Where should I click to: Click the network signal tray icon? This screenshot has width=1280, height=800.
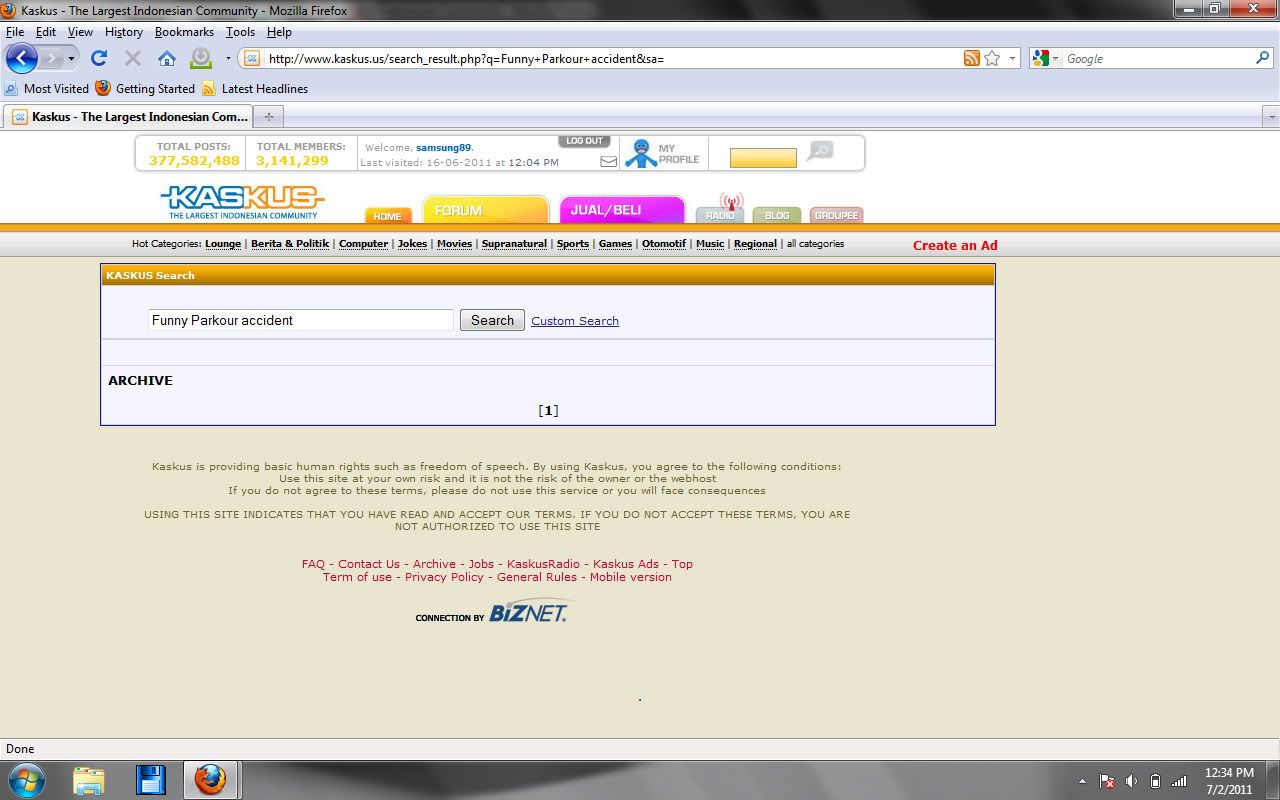coord(1179,781)
